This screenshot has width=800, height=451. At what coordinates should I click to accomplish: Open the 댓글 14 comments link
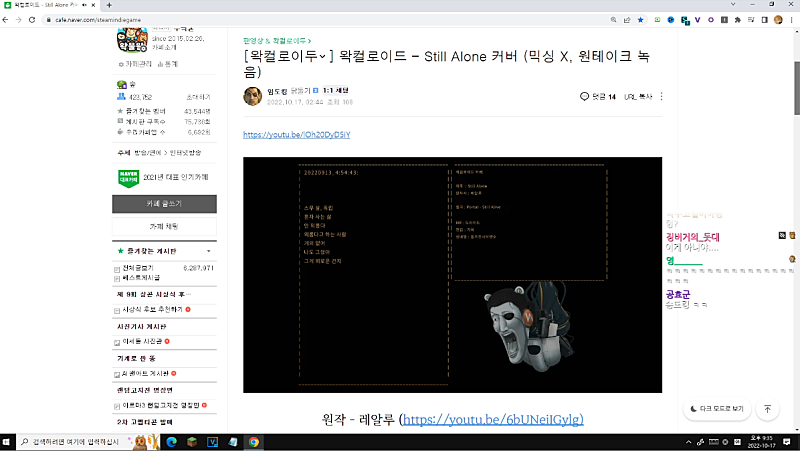pyautogui.click(x=598, y=96)
